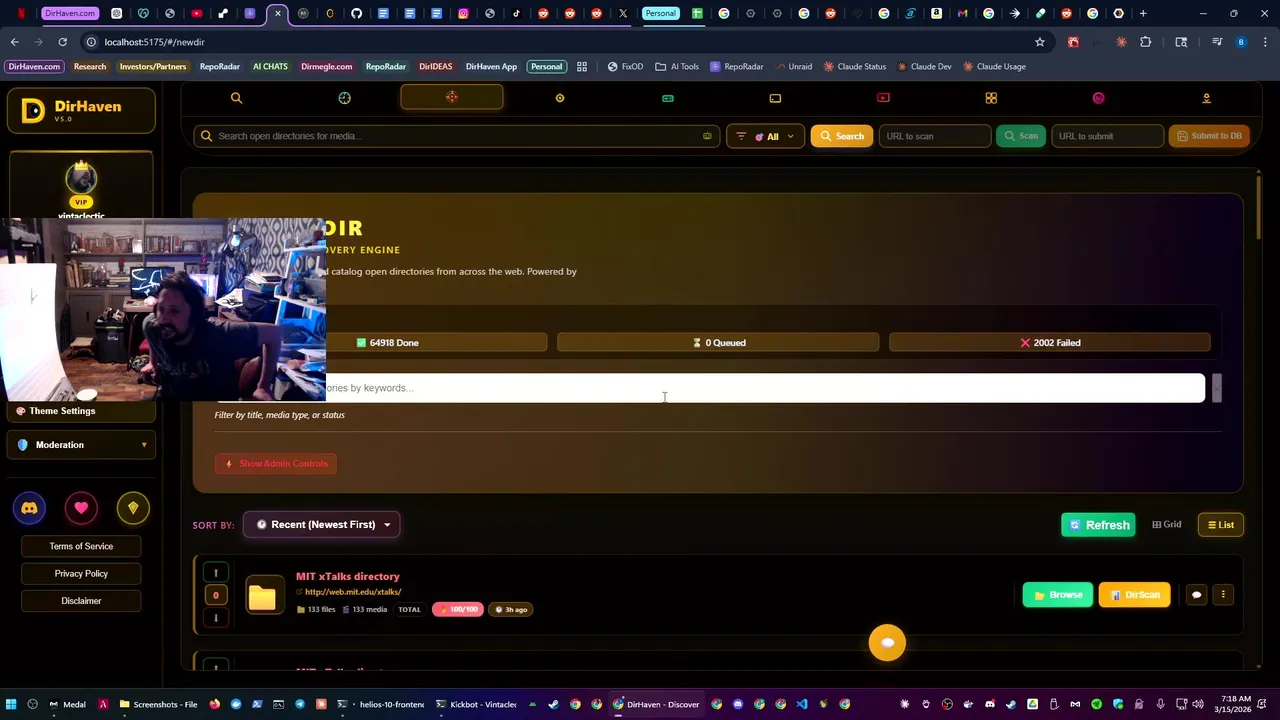The width and height of the screenshot is (1280, 720).
Task: Show Admin Controls
Action: [276, 463]
